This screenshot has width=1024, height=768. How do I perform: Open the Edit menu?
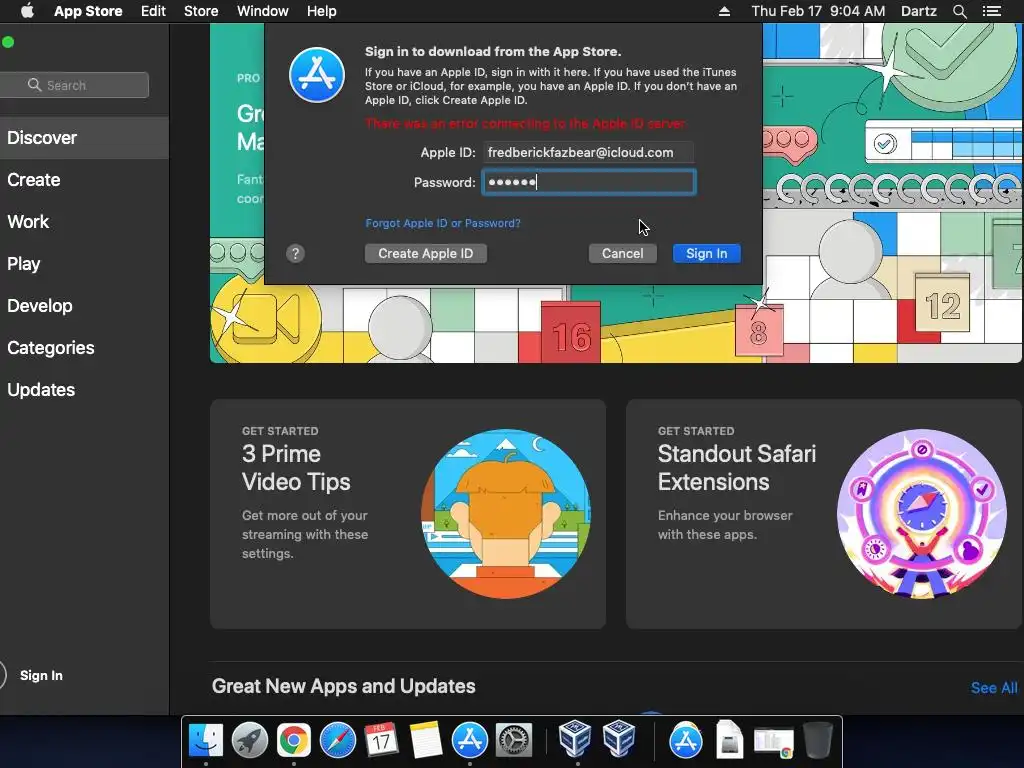153,11
